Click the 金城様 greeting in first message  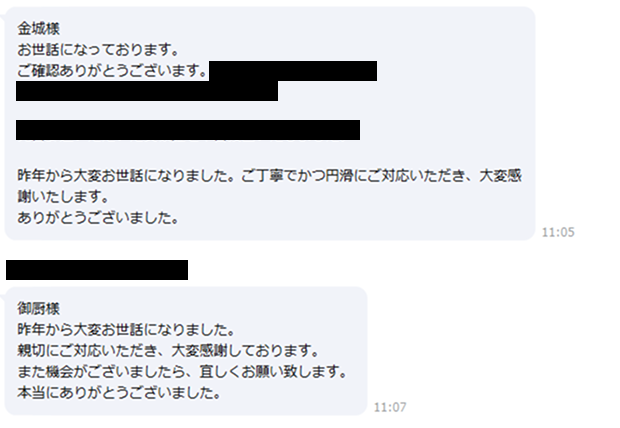click(x=38, y=29)
